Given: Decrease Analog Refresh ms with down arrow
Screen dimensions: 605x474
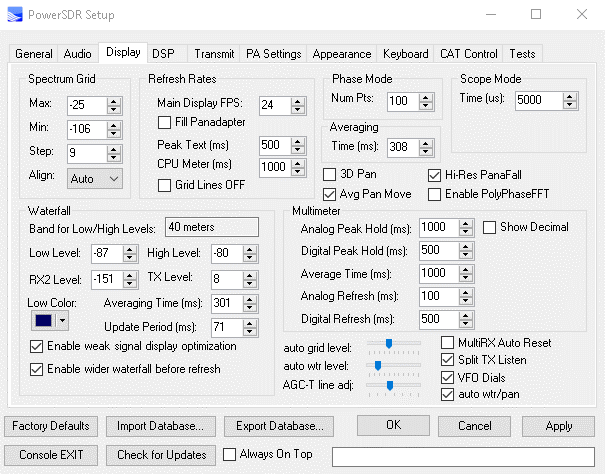Looking at the screenshot, I should tap(466, 301).
